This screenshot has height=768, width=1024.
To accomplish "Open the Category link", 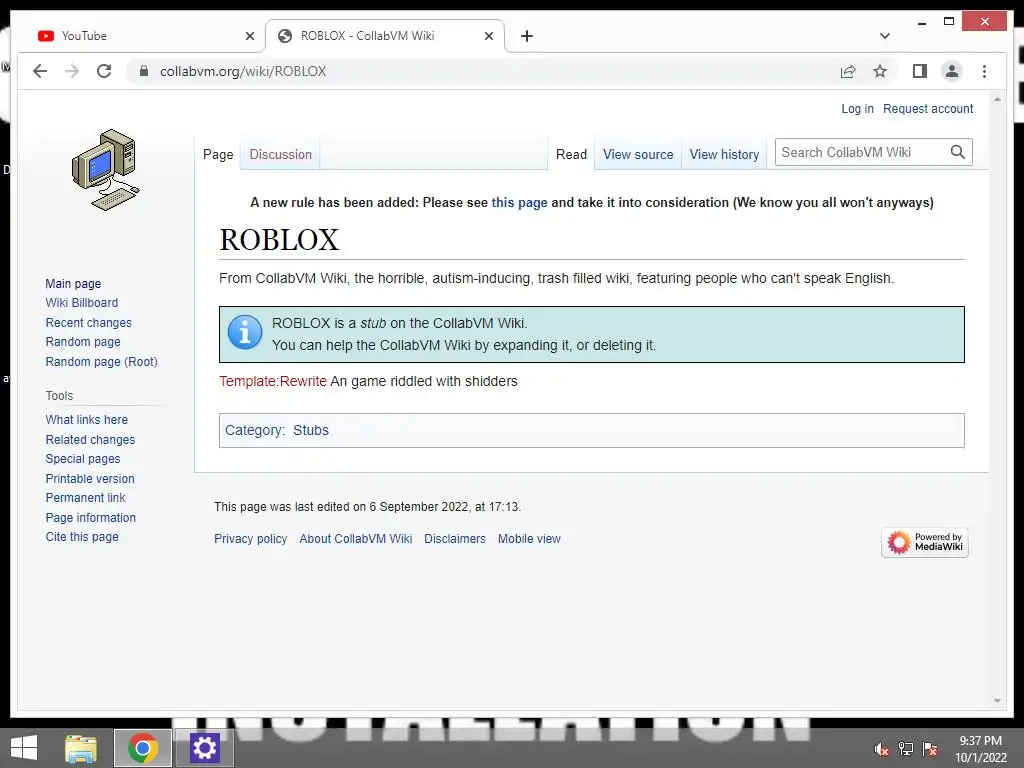I will tap(254, 430).
